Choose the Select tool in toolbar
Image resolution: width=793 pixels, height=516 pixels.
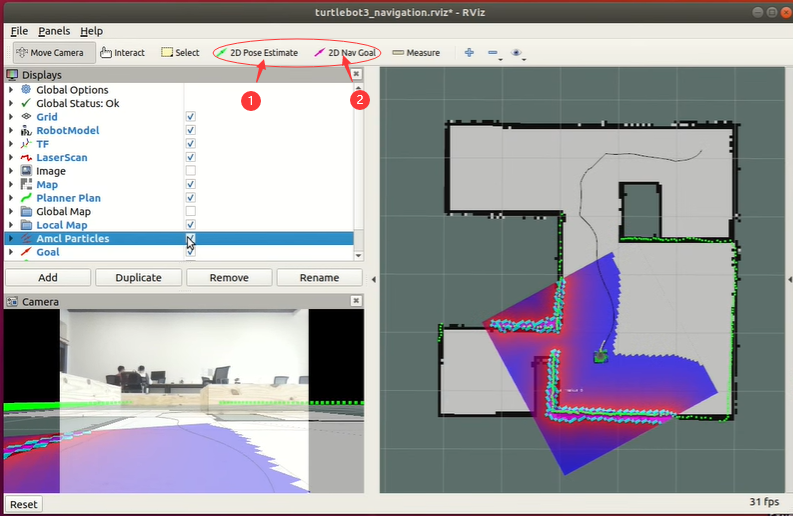[x=180, y=53]
